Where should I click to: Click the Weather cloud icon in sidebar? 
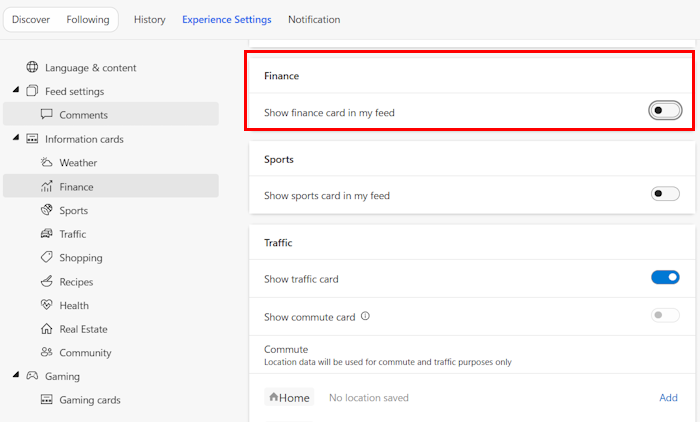[46, 163]
